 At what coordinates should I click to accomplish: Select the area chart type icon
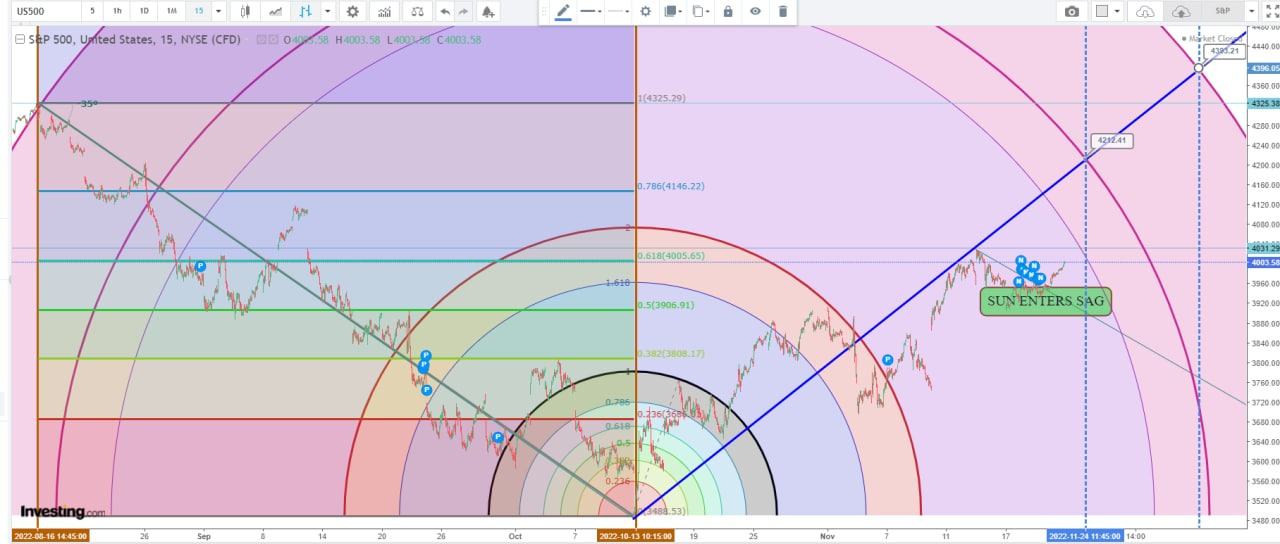pos(275,11)
